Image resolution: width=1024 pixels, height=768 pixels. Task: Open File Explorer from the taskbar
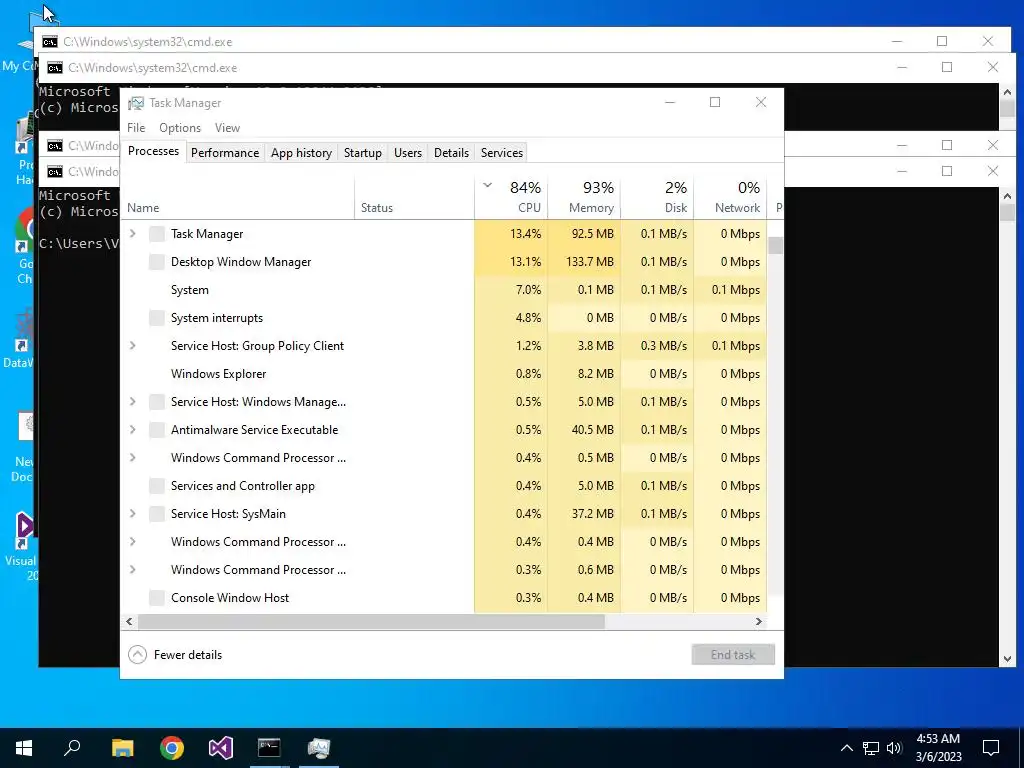point(122,748)
